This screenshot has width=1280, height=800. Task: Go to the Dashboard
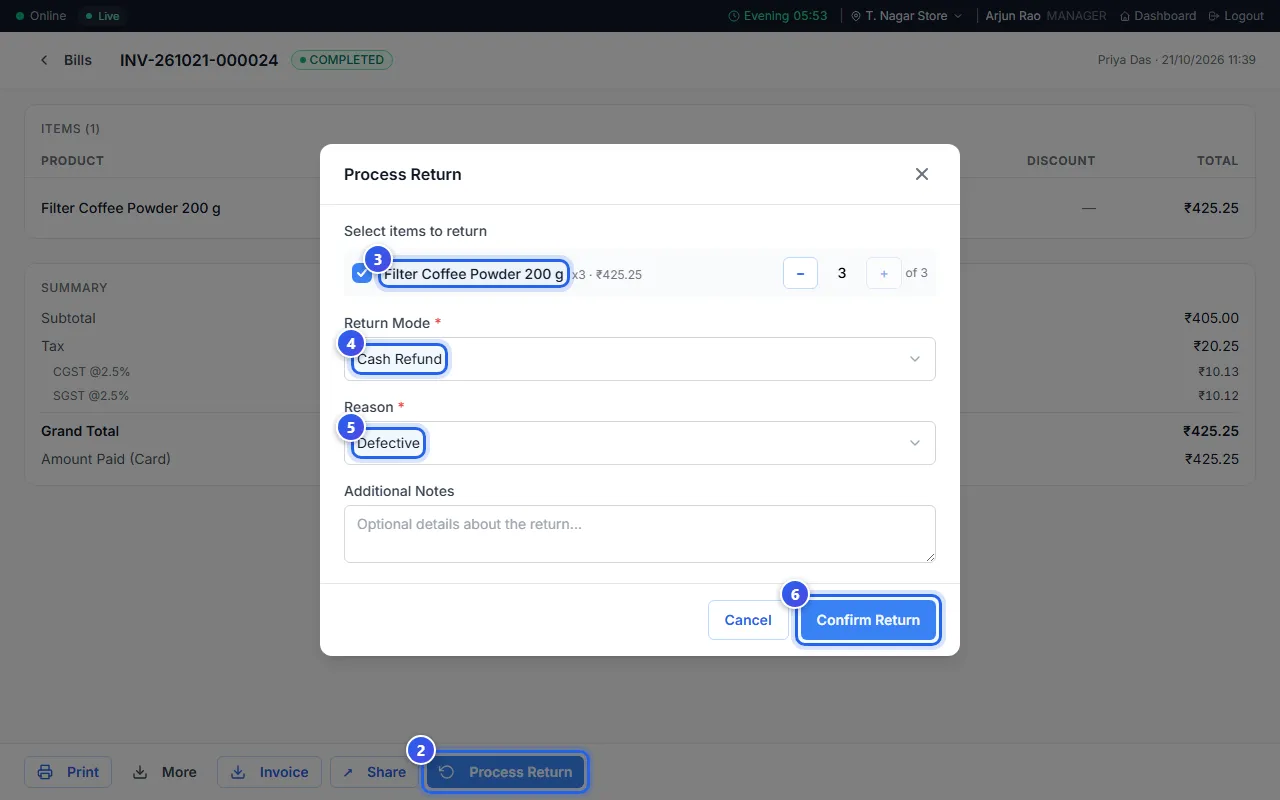pos(1158,16)
